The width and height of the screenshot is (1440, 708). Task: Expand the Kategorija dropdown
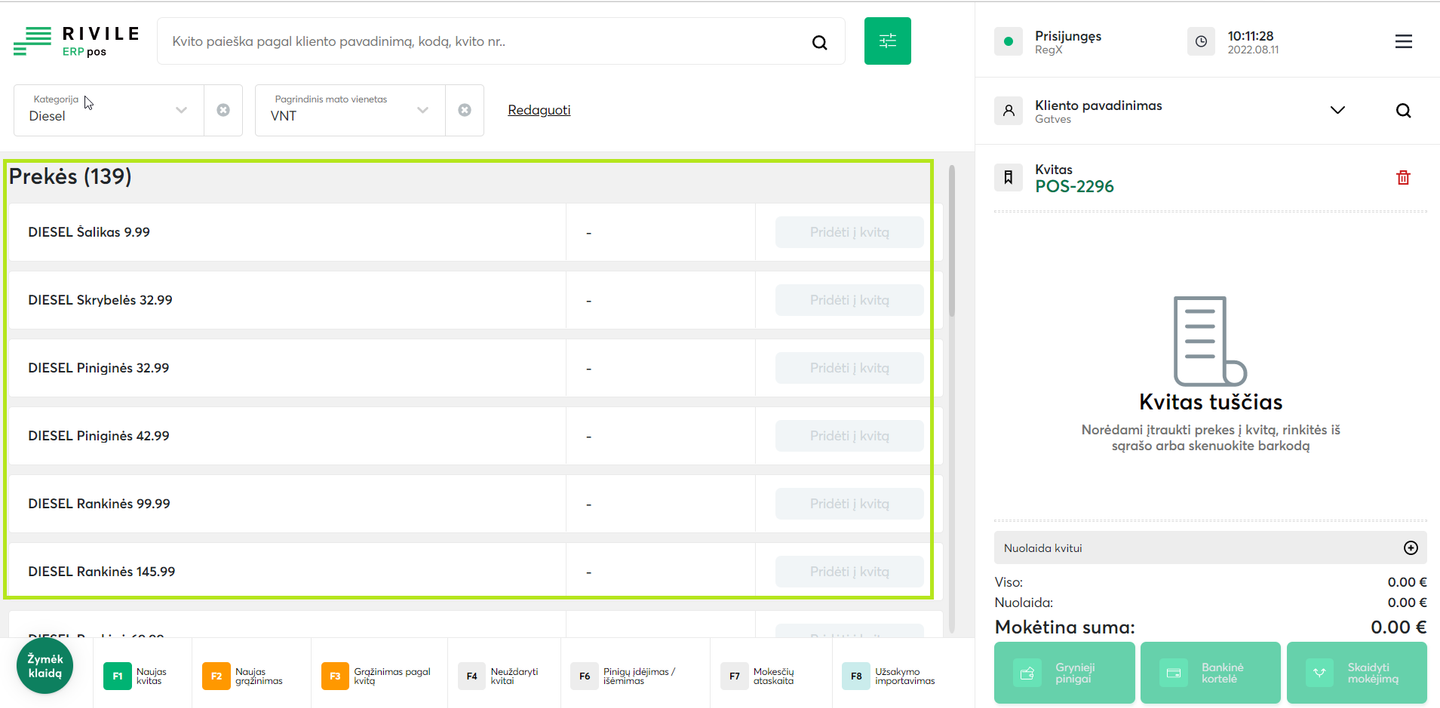click(181, 110)
